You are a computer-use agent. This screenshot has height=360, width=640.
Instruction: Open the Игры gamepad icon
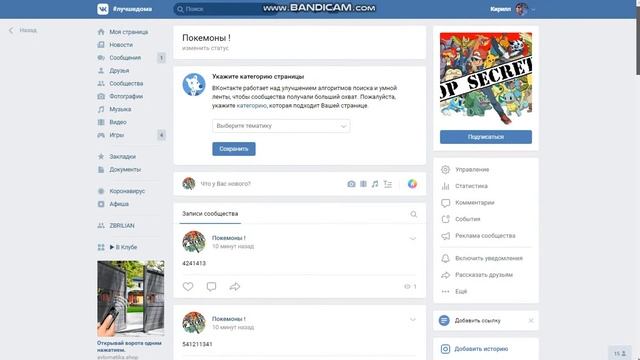[x=101, y=135]
